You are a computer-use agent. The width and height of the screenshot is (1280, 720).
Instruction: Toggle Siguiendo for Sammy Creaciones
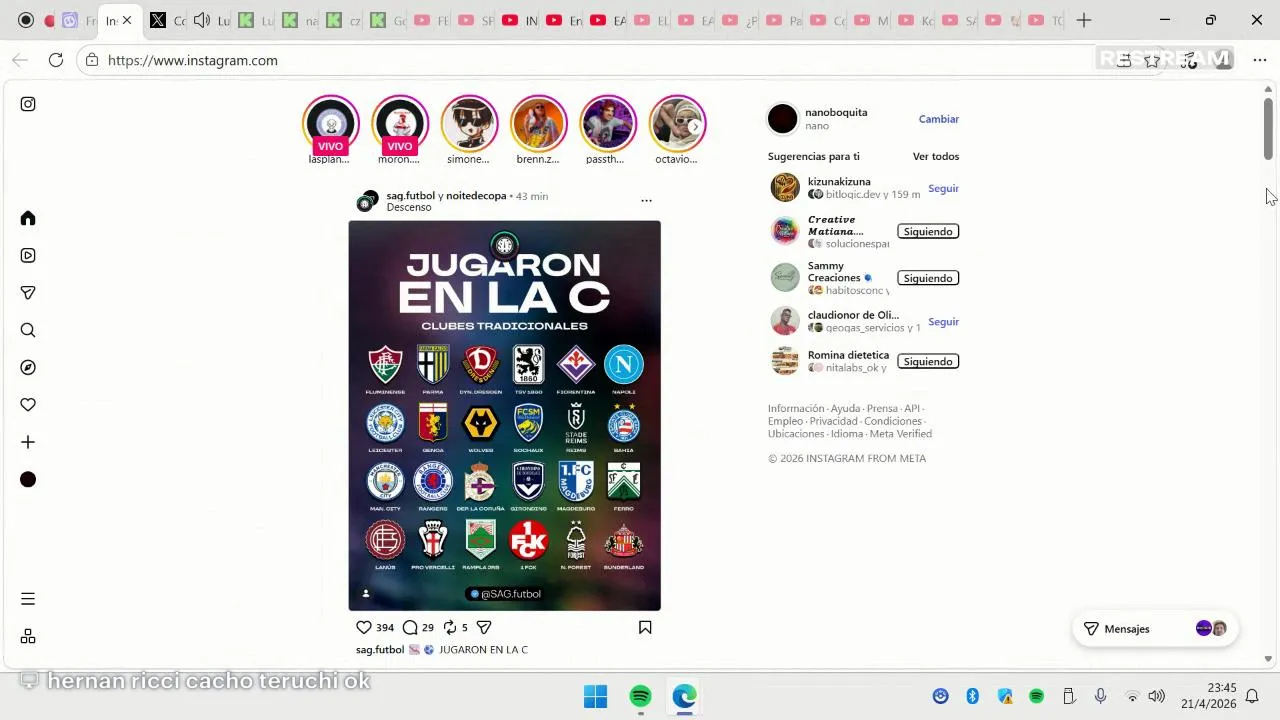928,278
